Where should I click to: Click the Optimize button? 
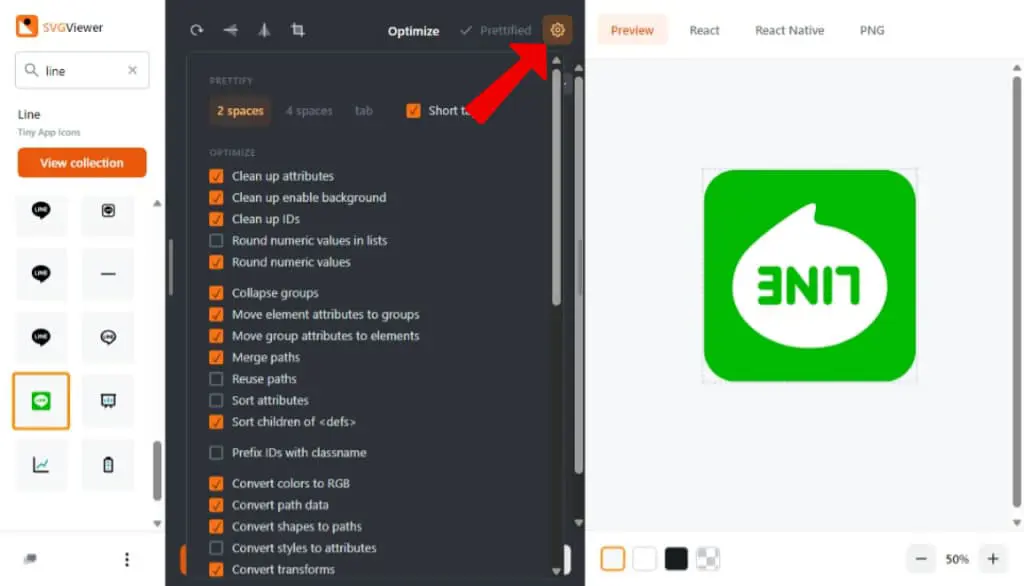pyautogui.click(x=413, y=31)
